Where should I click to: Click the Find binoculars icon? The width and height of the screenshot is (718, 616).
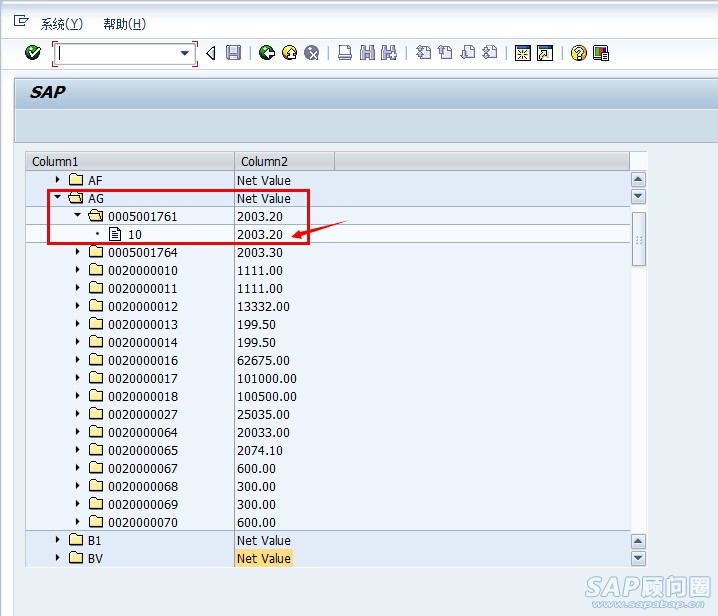tap(367, 53)
